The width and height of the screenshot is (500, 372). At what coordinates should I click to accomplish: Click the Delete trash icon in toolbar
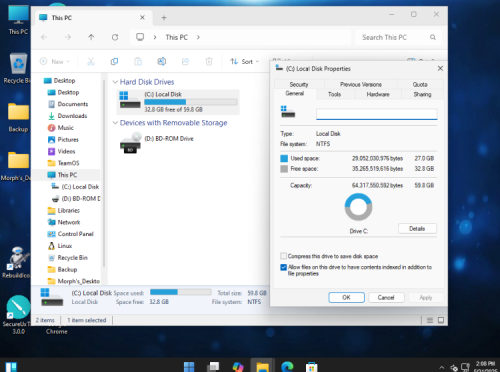point(209,61)
